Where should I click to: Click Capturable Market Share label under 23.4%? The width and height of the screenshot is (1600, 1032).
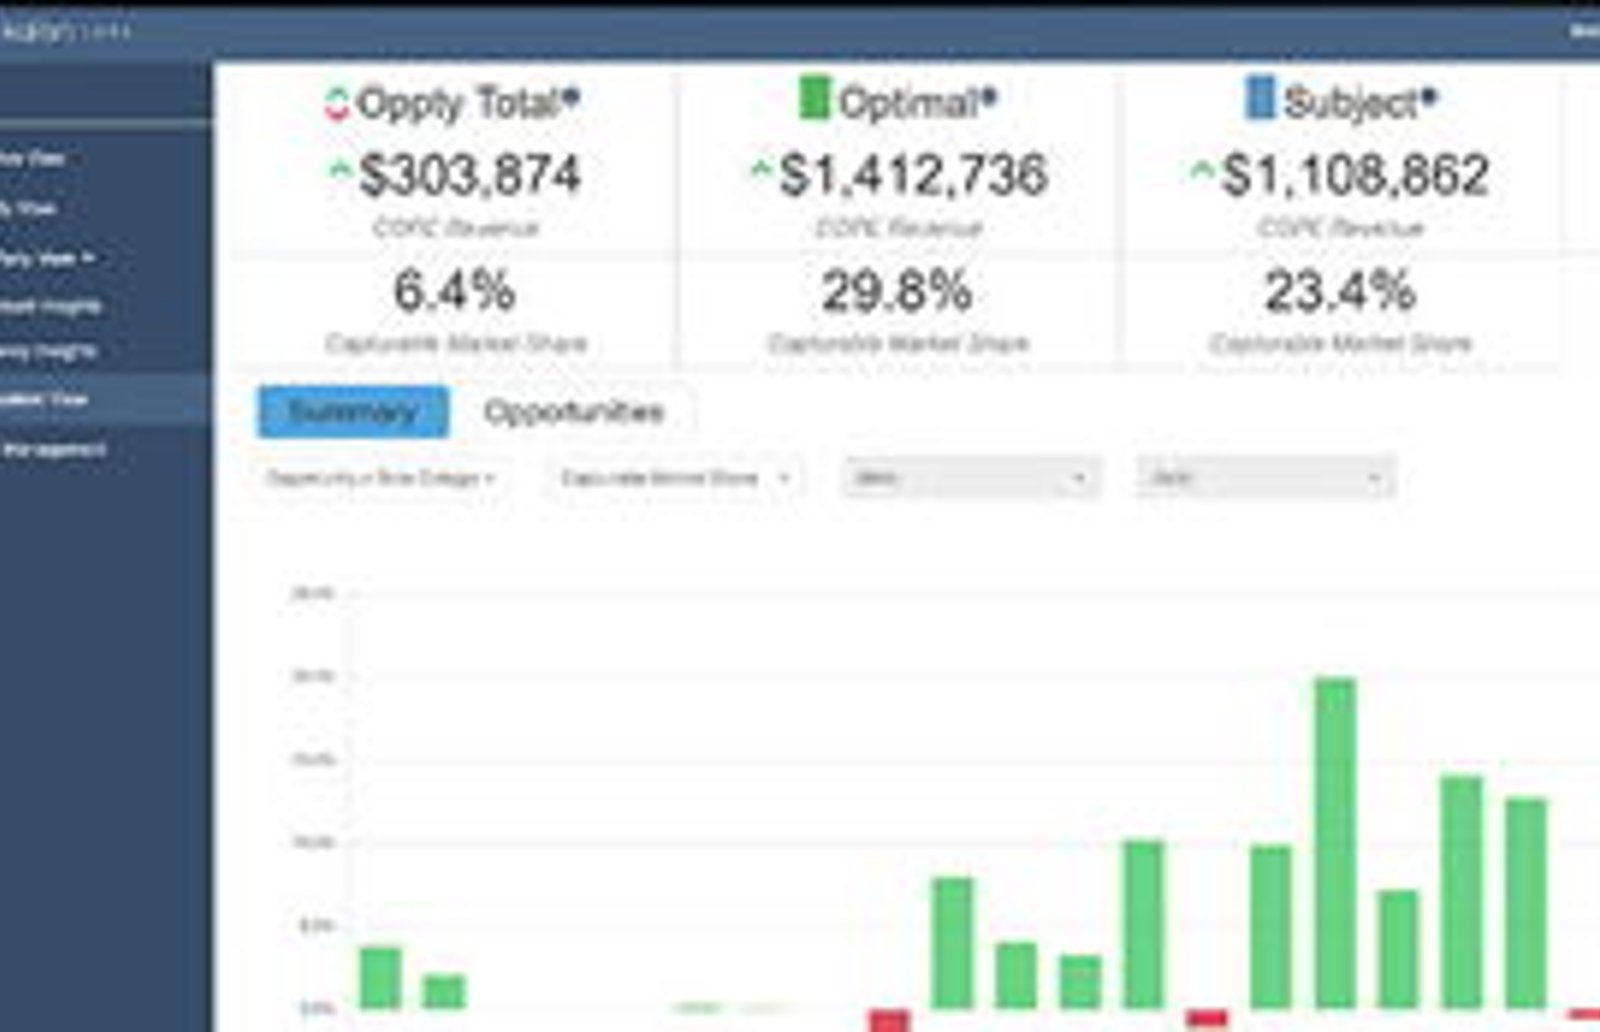click(x=1340, y=344)
